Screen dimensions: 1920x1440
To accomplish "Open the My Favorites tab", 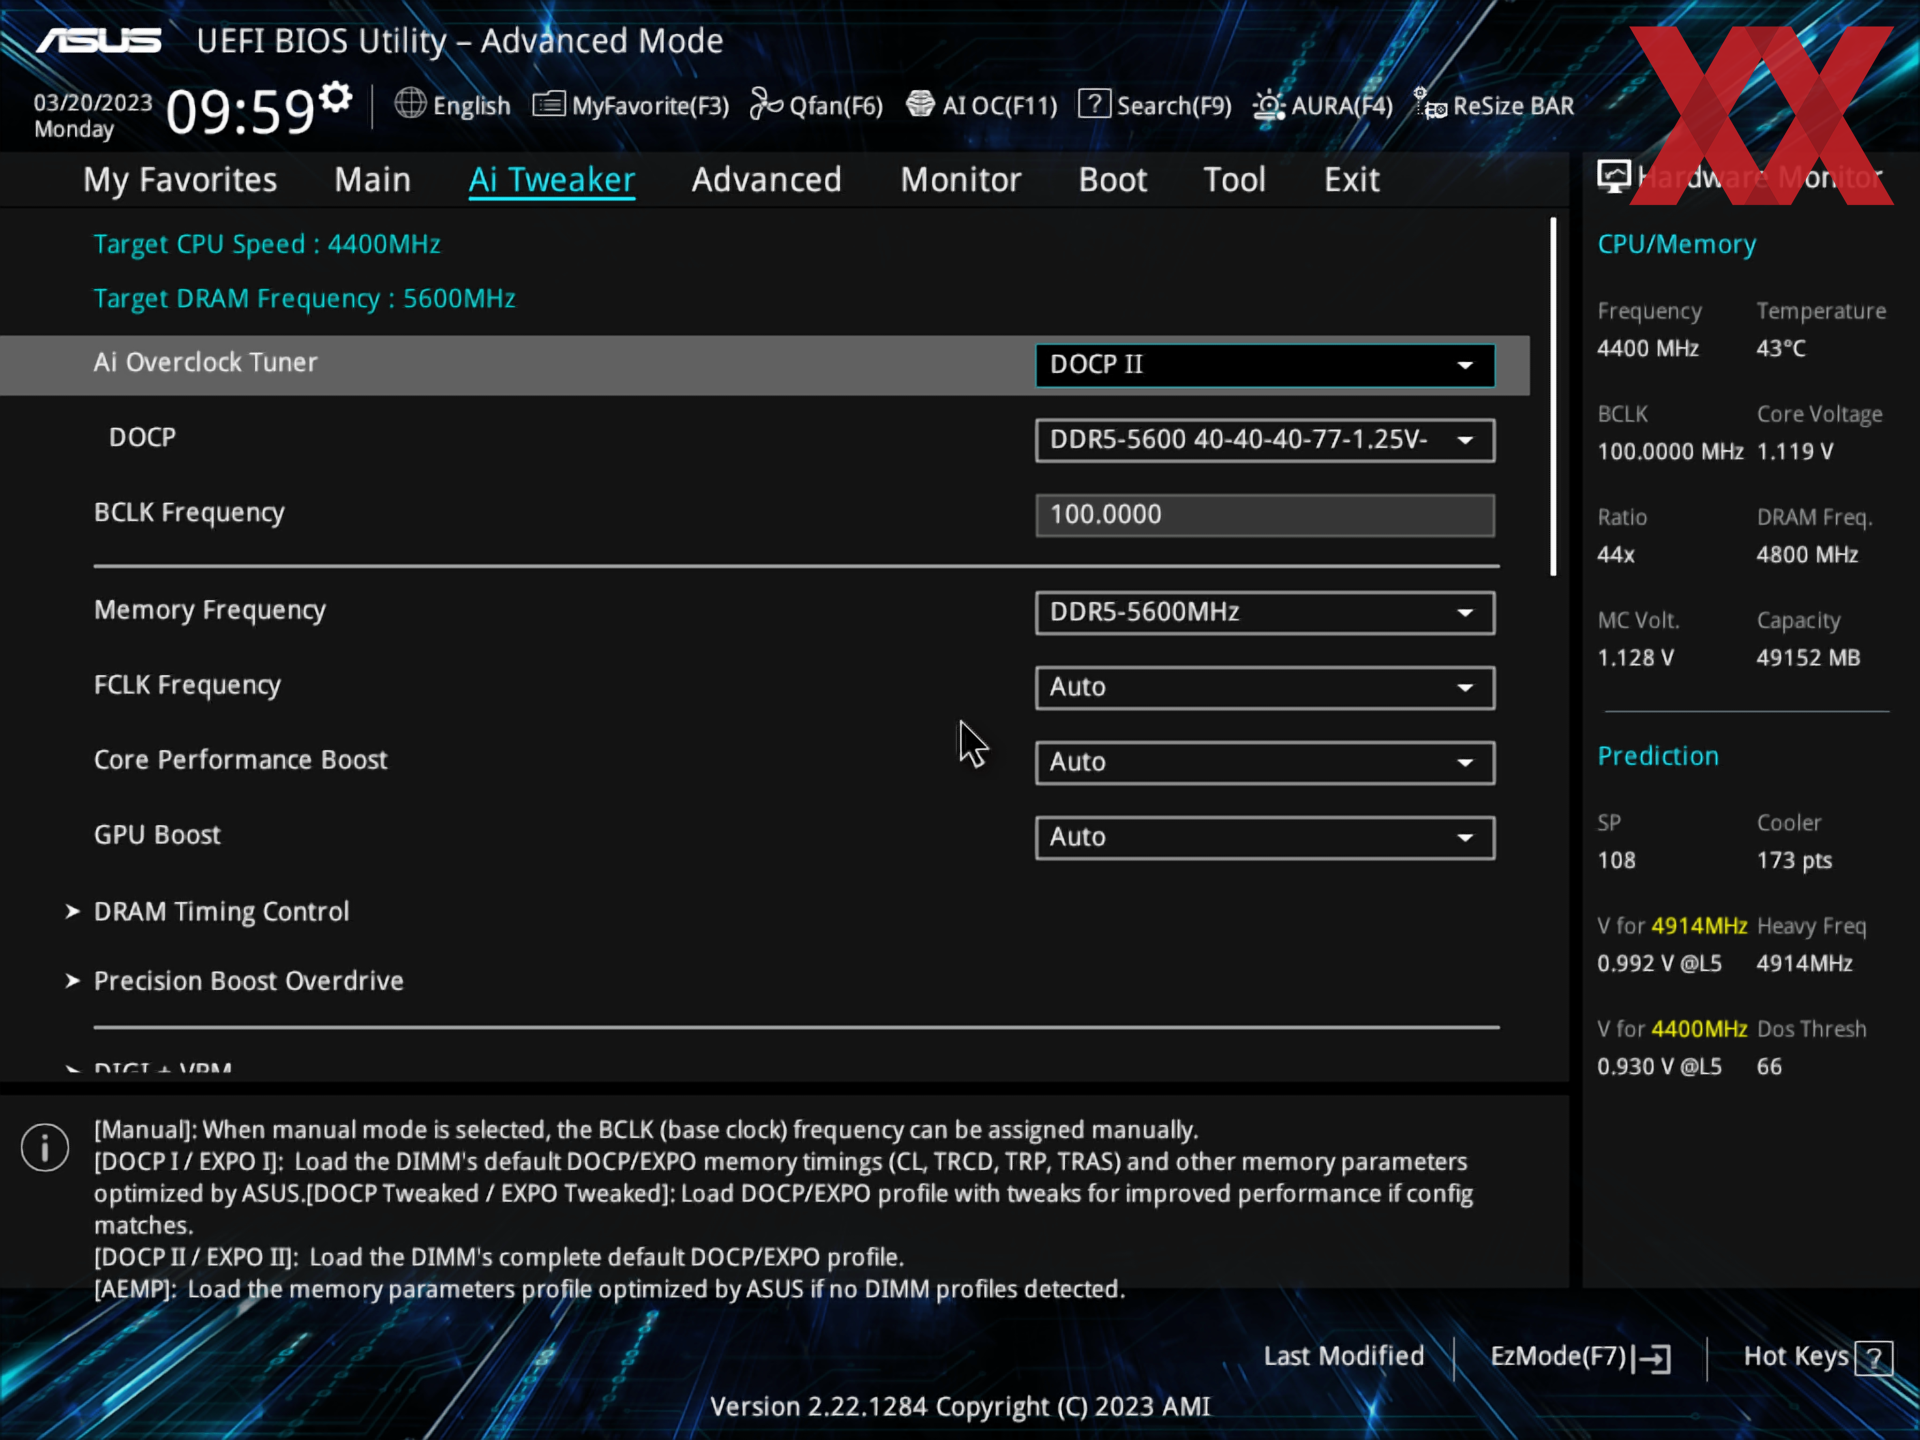I will [x=180, y=180].
